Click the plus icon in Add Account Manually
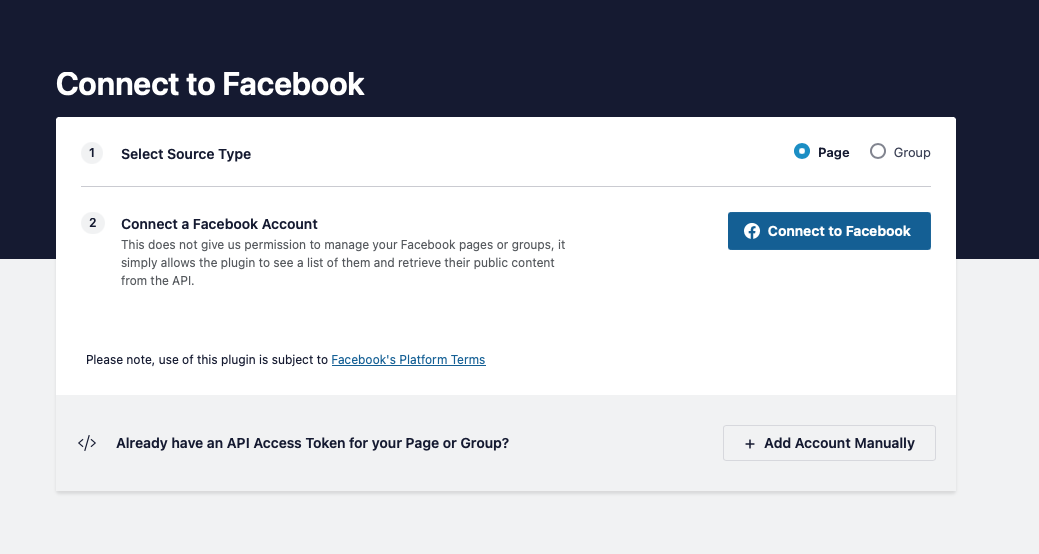 click(x=749, y=444)
